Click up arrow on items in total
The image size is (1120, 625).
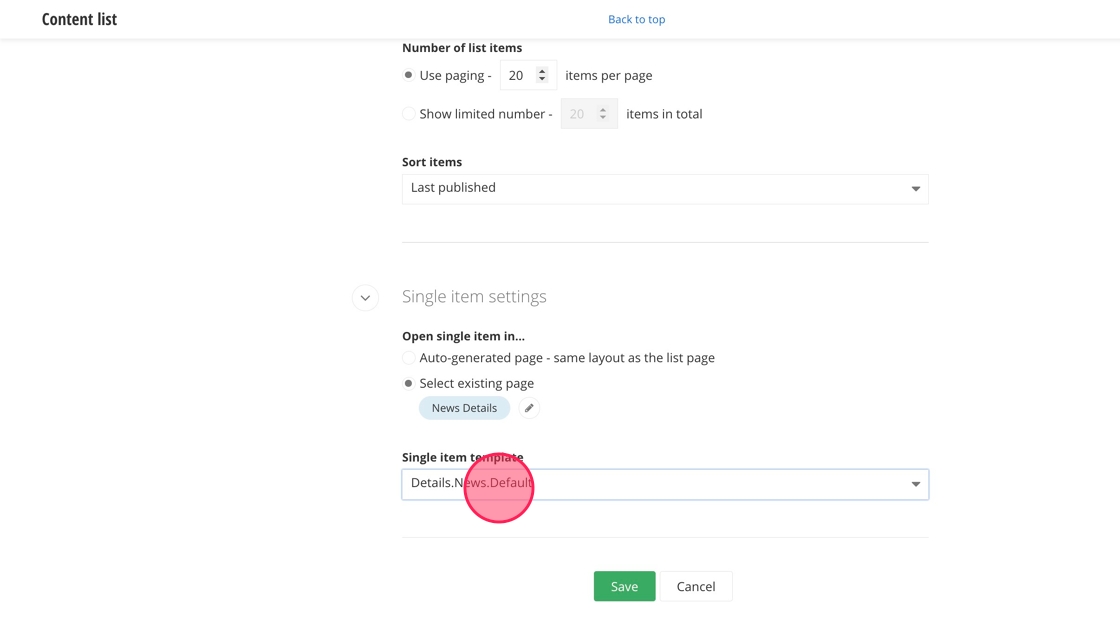click(603, 109)
